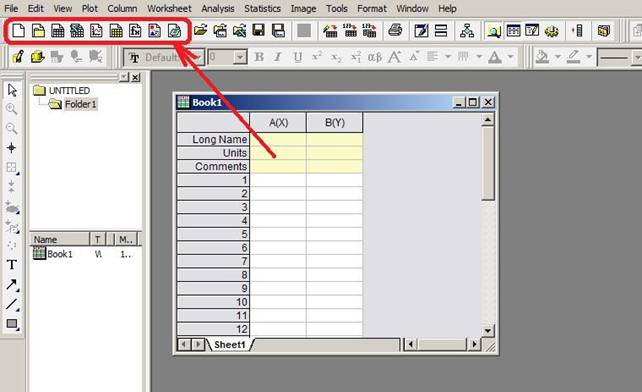Open the Analysis menu
Screen dimensions: 642x392
click(217, 8)
